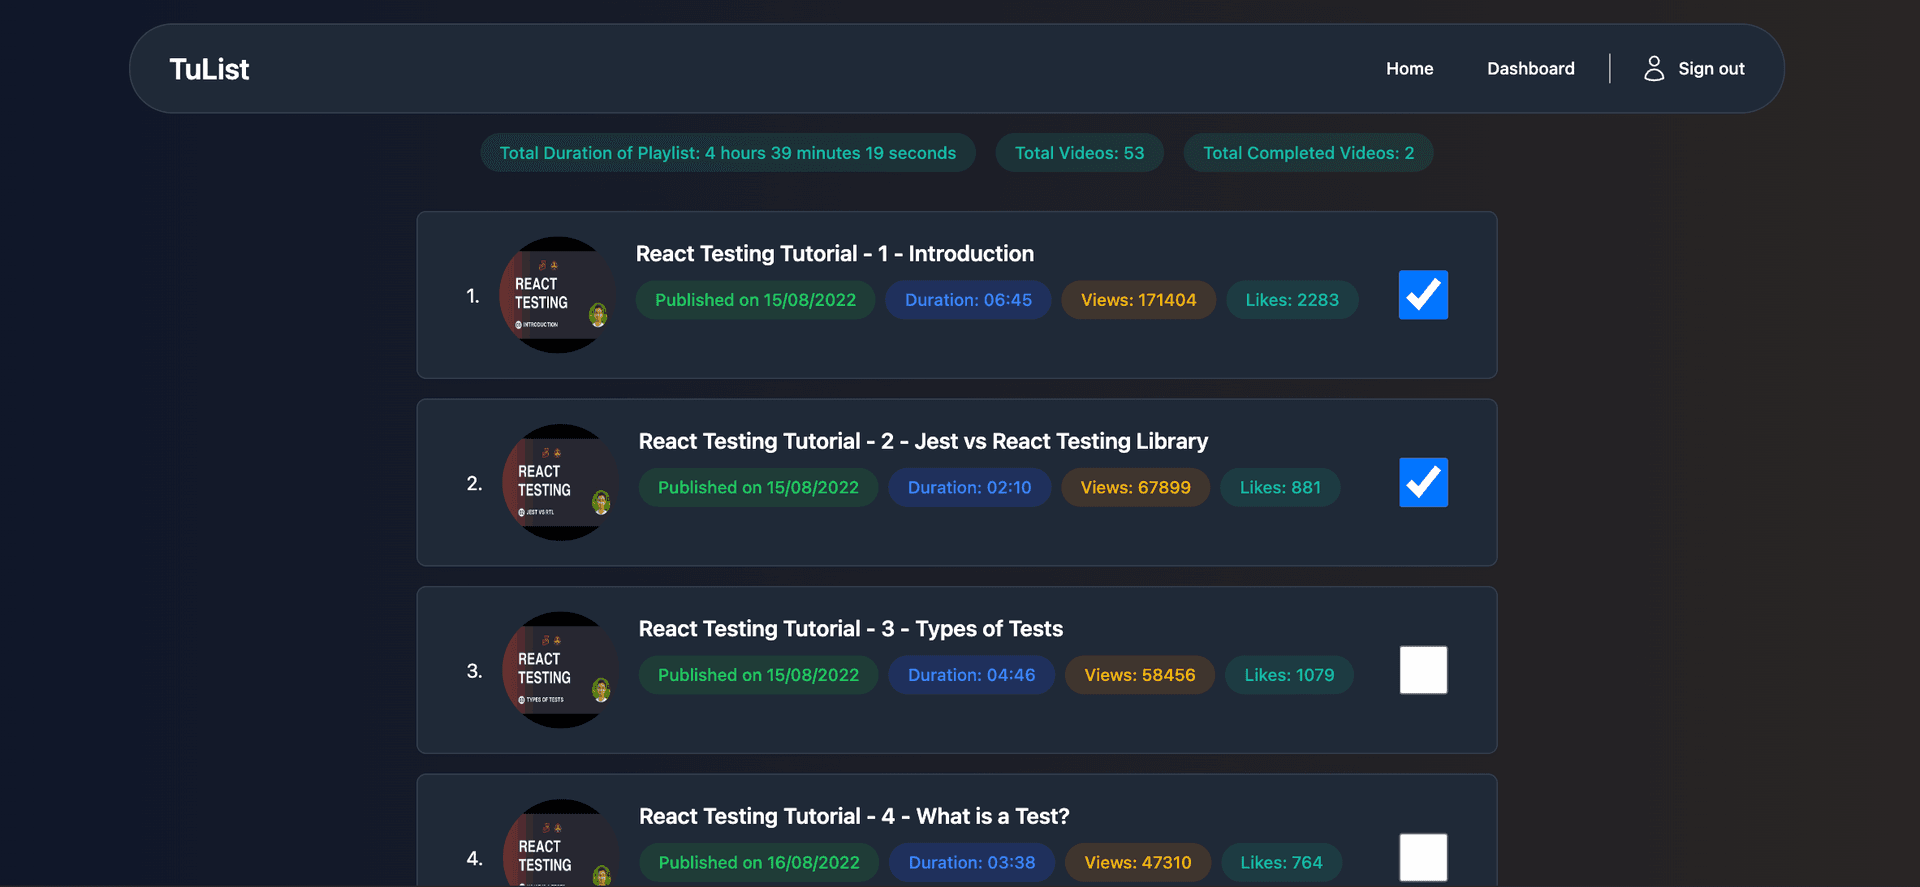
Task: Click Views: 47310 badge
Action: 1138,863
